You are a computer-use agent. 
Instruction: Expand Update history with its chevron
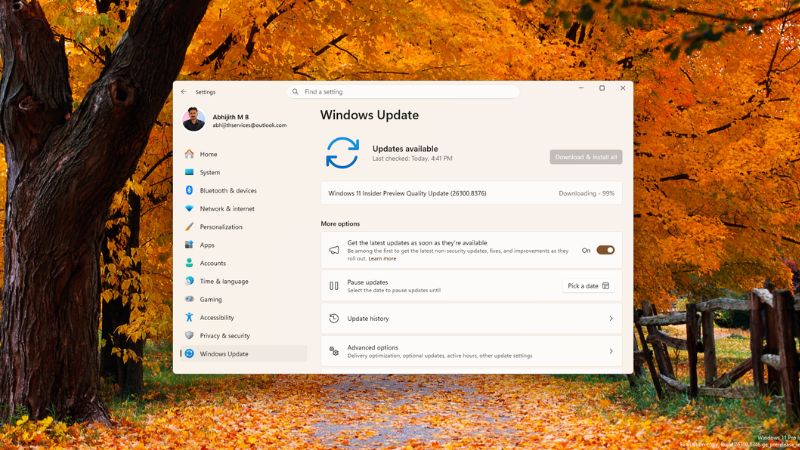[x=611, y=318]
